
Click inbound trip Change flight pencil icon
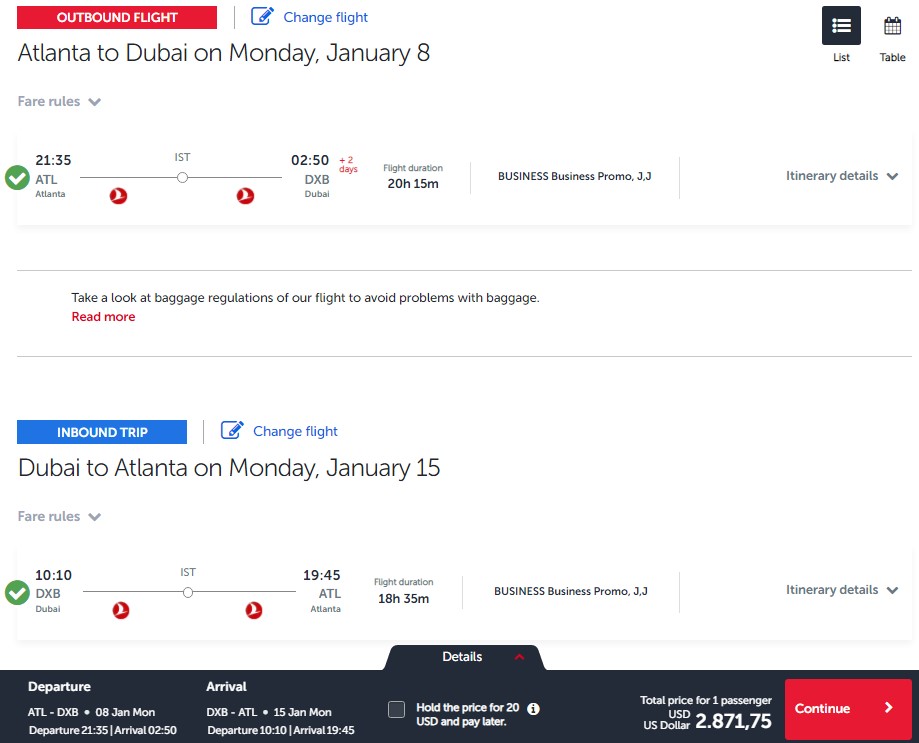[x=232, y=431]
